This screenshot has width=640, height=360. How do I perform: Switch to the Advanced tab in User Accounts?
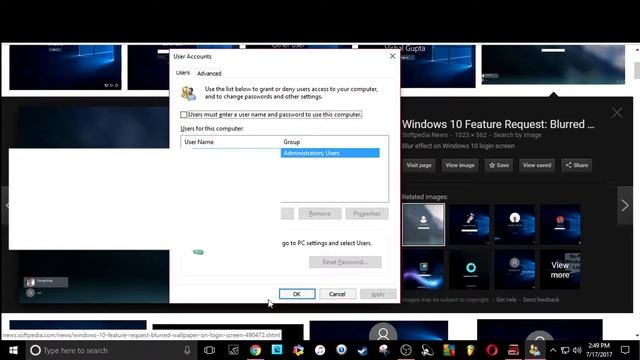(x=209, y=73)
